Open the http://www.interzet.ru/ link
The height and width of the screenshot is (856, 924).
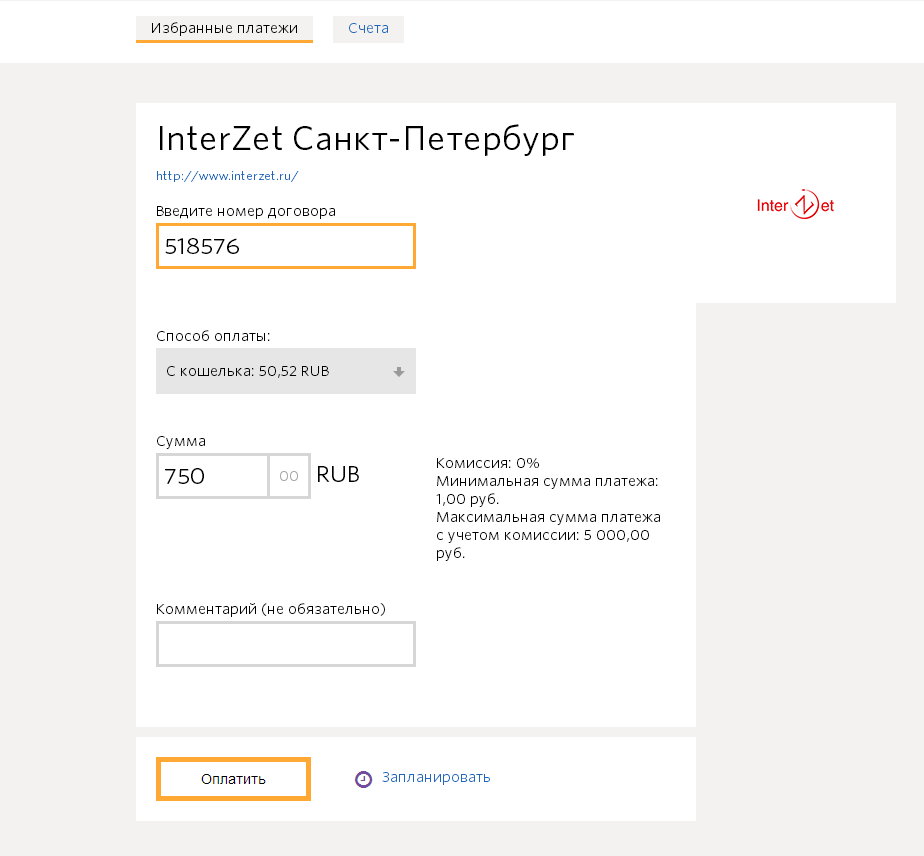click(x=227, y=176)
